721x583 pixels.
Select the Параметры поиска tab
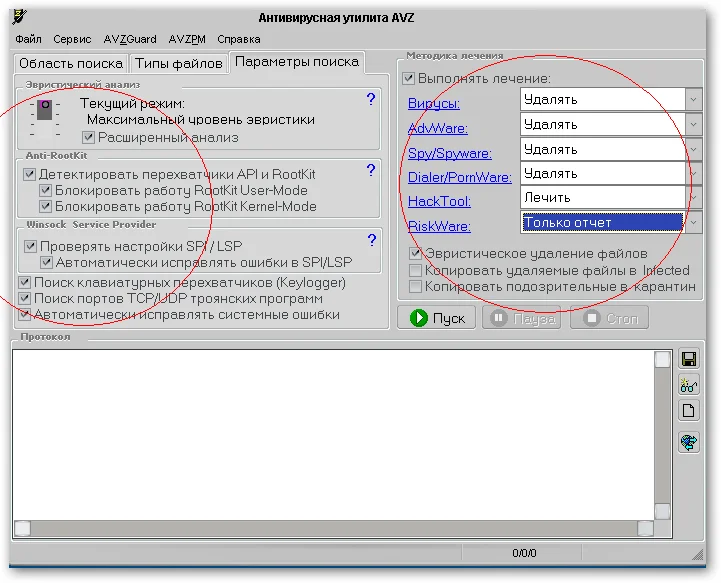297,62
